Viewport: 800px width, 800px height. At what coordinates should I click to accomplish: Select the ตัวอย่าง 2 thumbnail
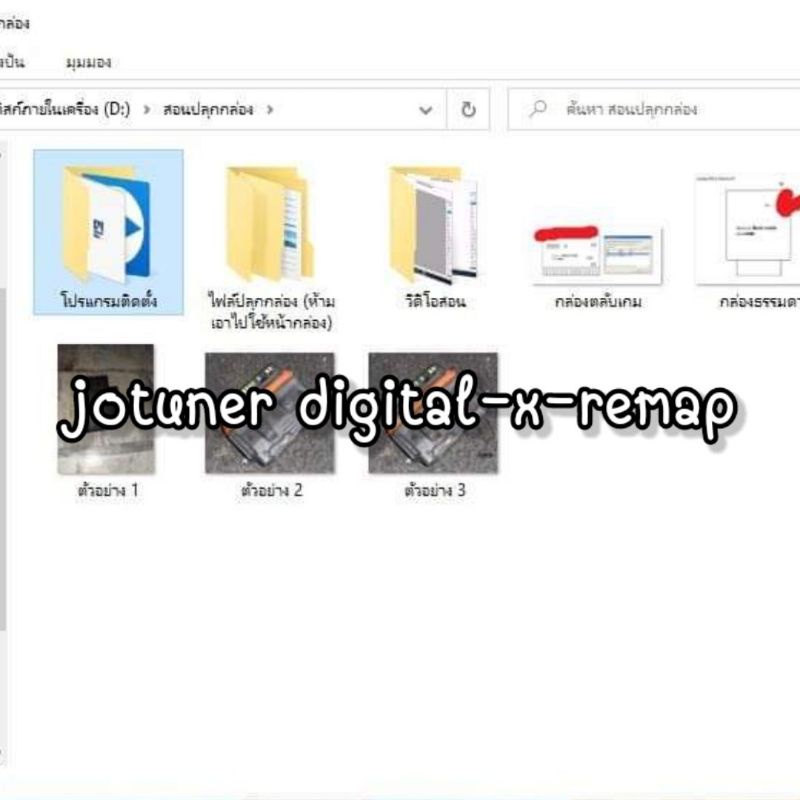point(270,413)
